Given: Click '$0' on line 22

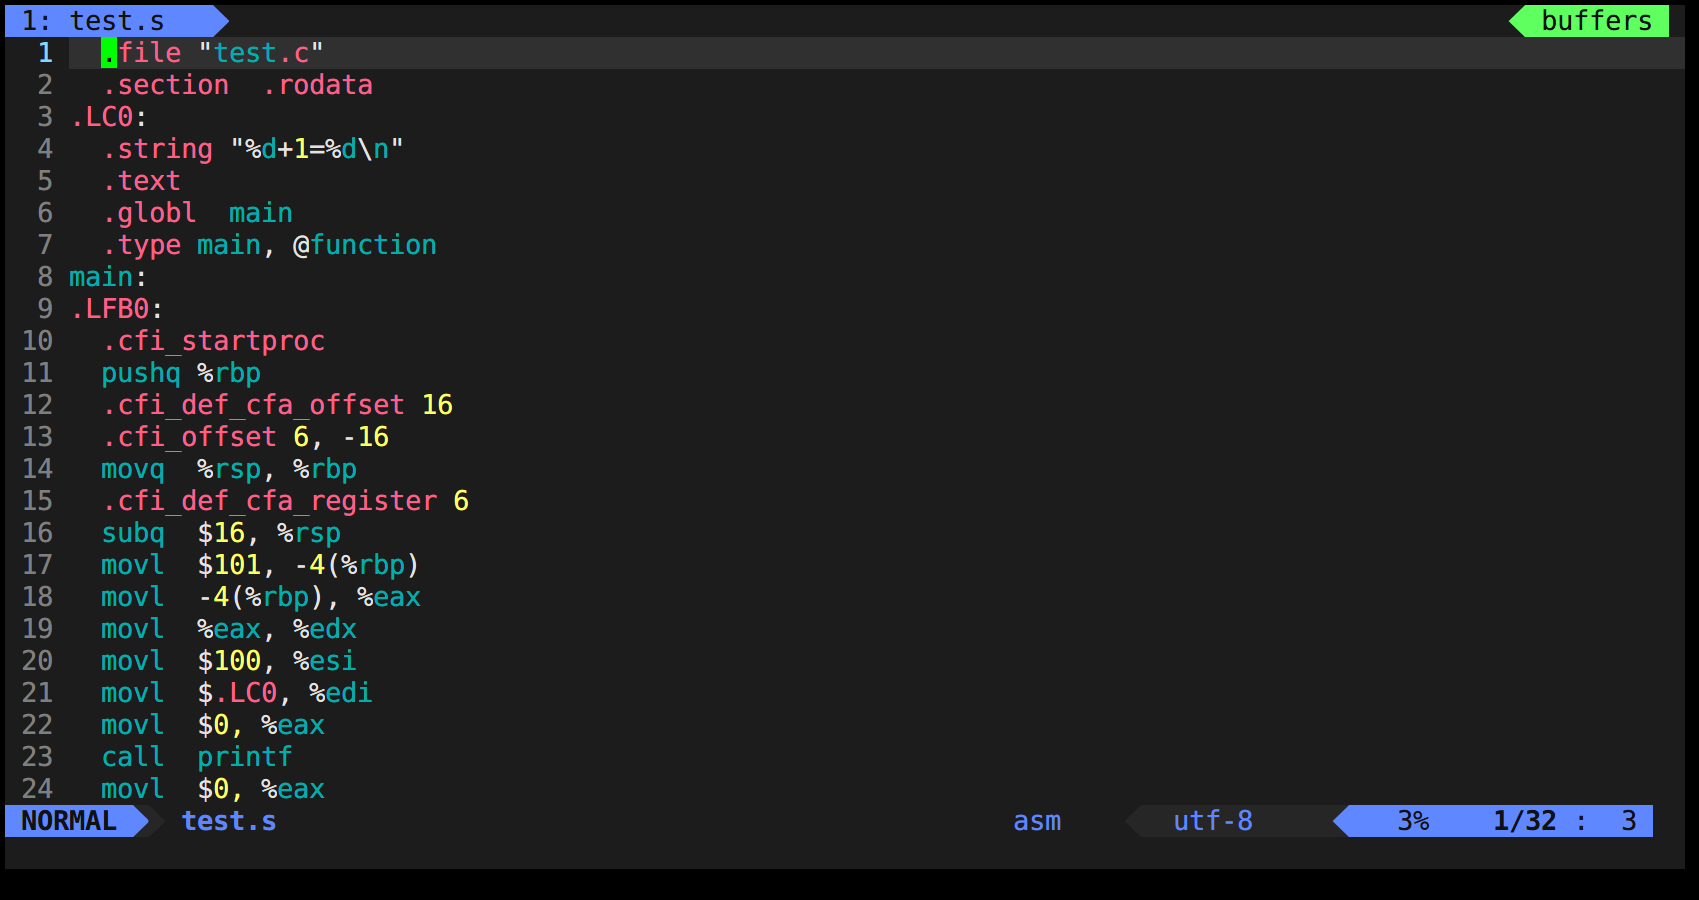Looking at the screenshot, I should click(x=213, y=725).
